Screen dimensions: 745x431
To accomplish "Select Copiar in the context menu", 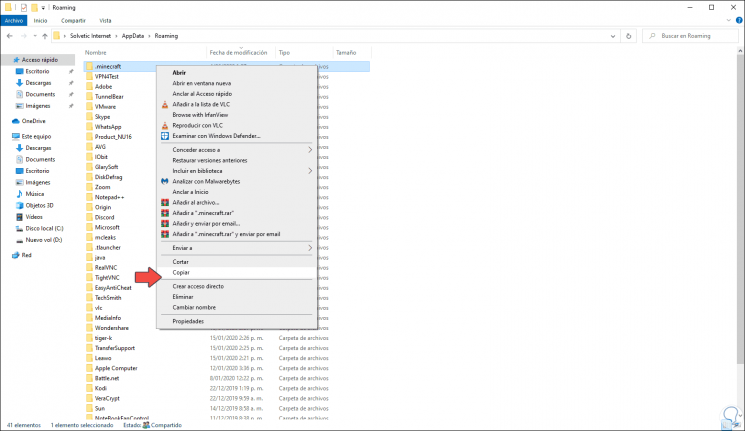I will pos(181,273).
